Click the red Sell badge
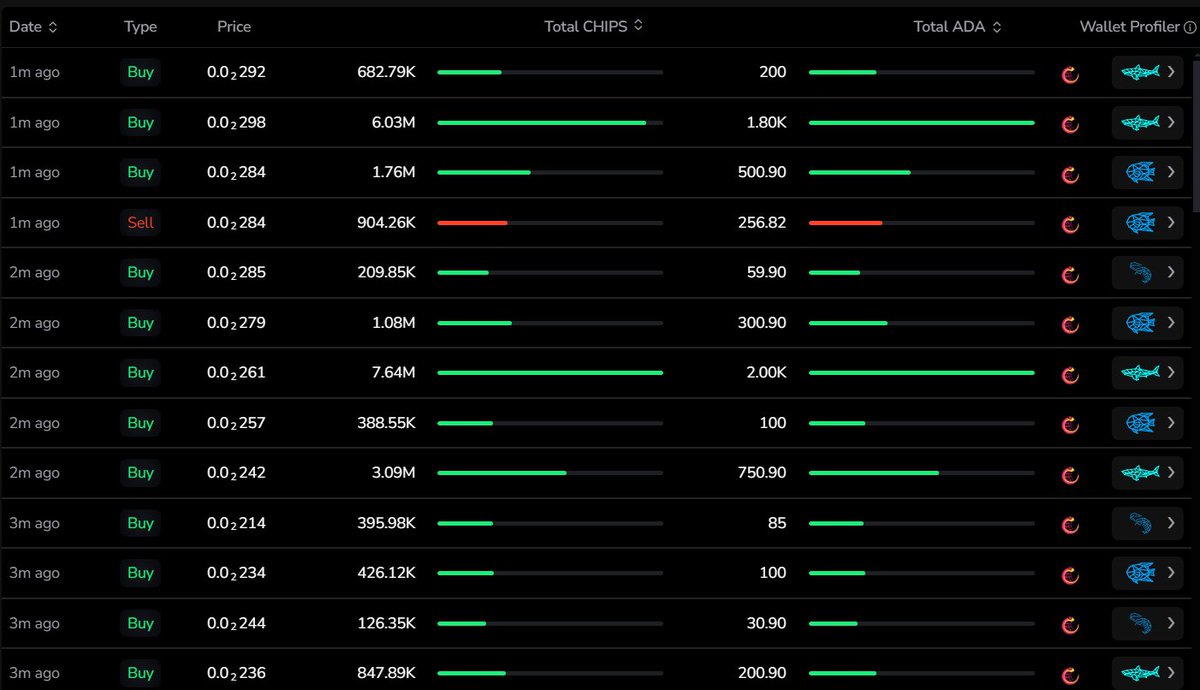 [141, 222]
